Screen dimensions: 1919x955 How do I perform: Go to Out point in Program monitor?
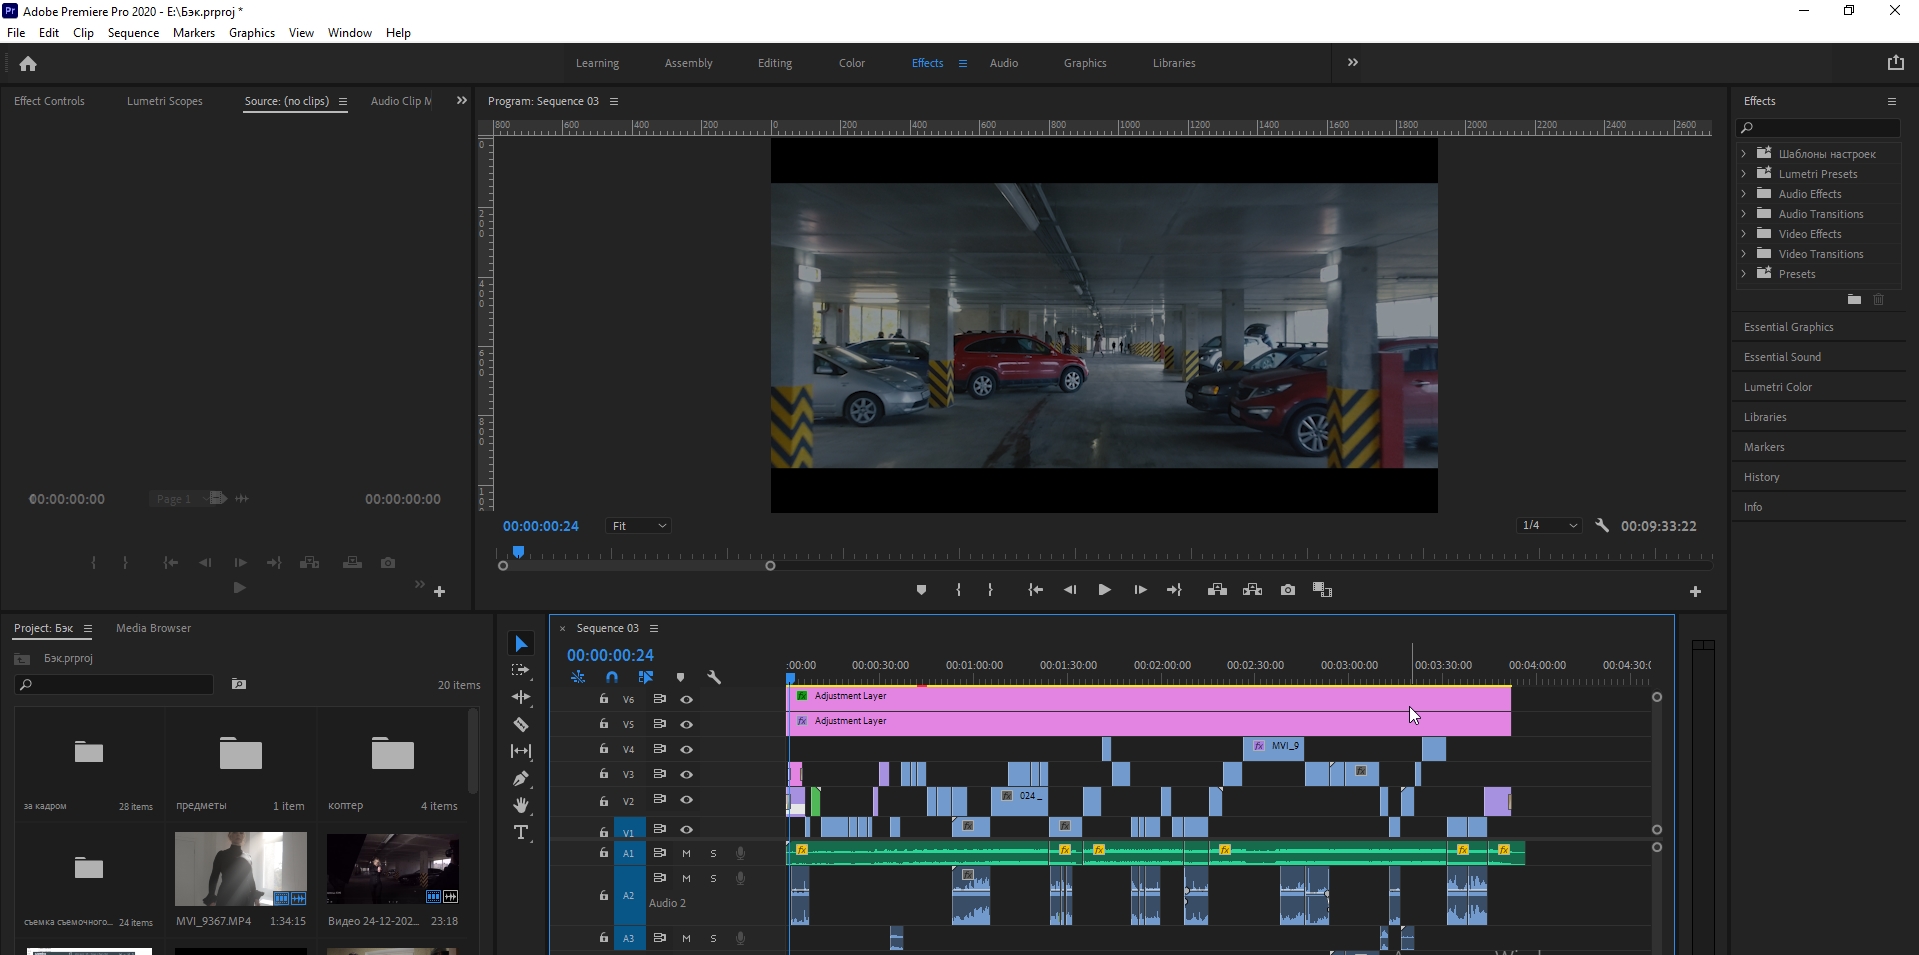[x=1174, y=590]
